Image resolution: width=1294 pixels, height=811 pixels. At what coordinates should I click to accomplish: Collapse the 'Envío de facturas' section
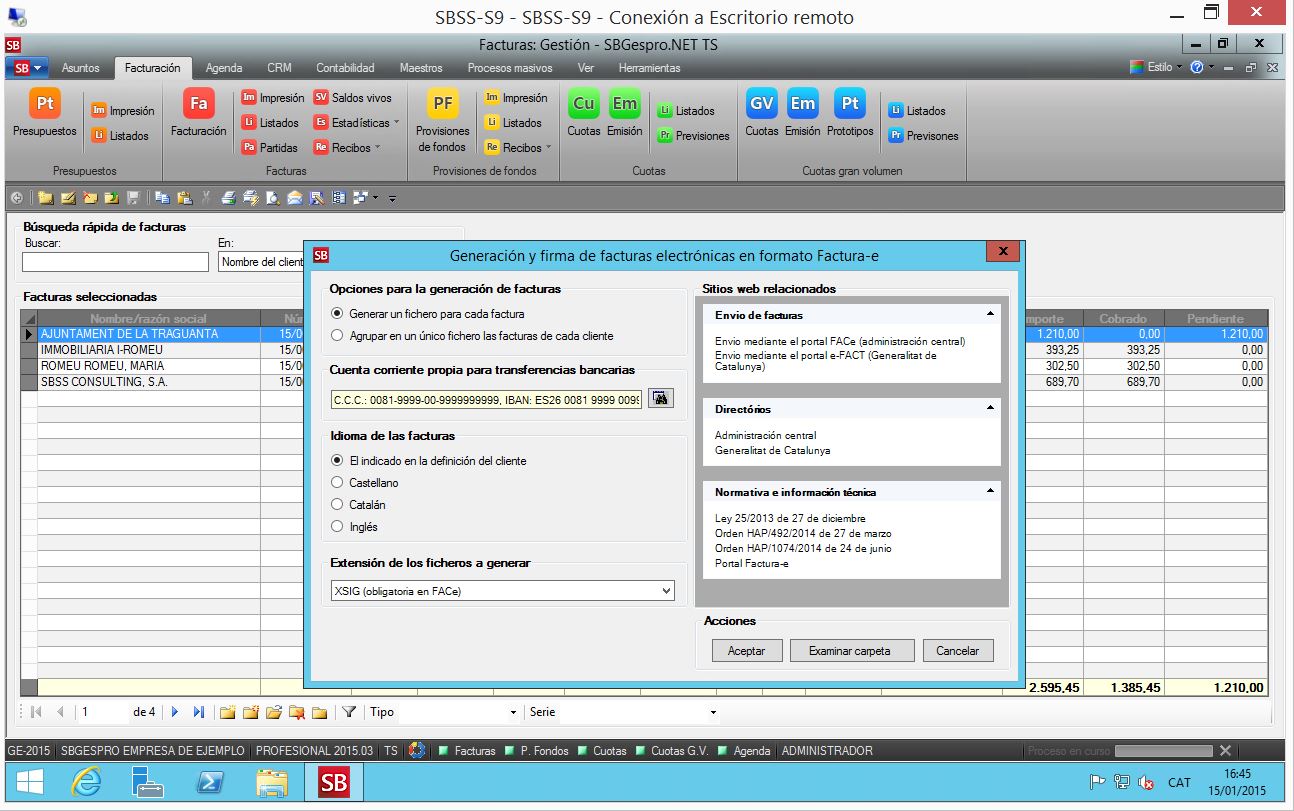coord(990,315)
